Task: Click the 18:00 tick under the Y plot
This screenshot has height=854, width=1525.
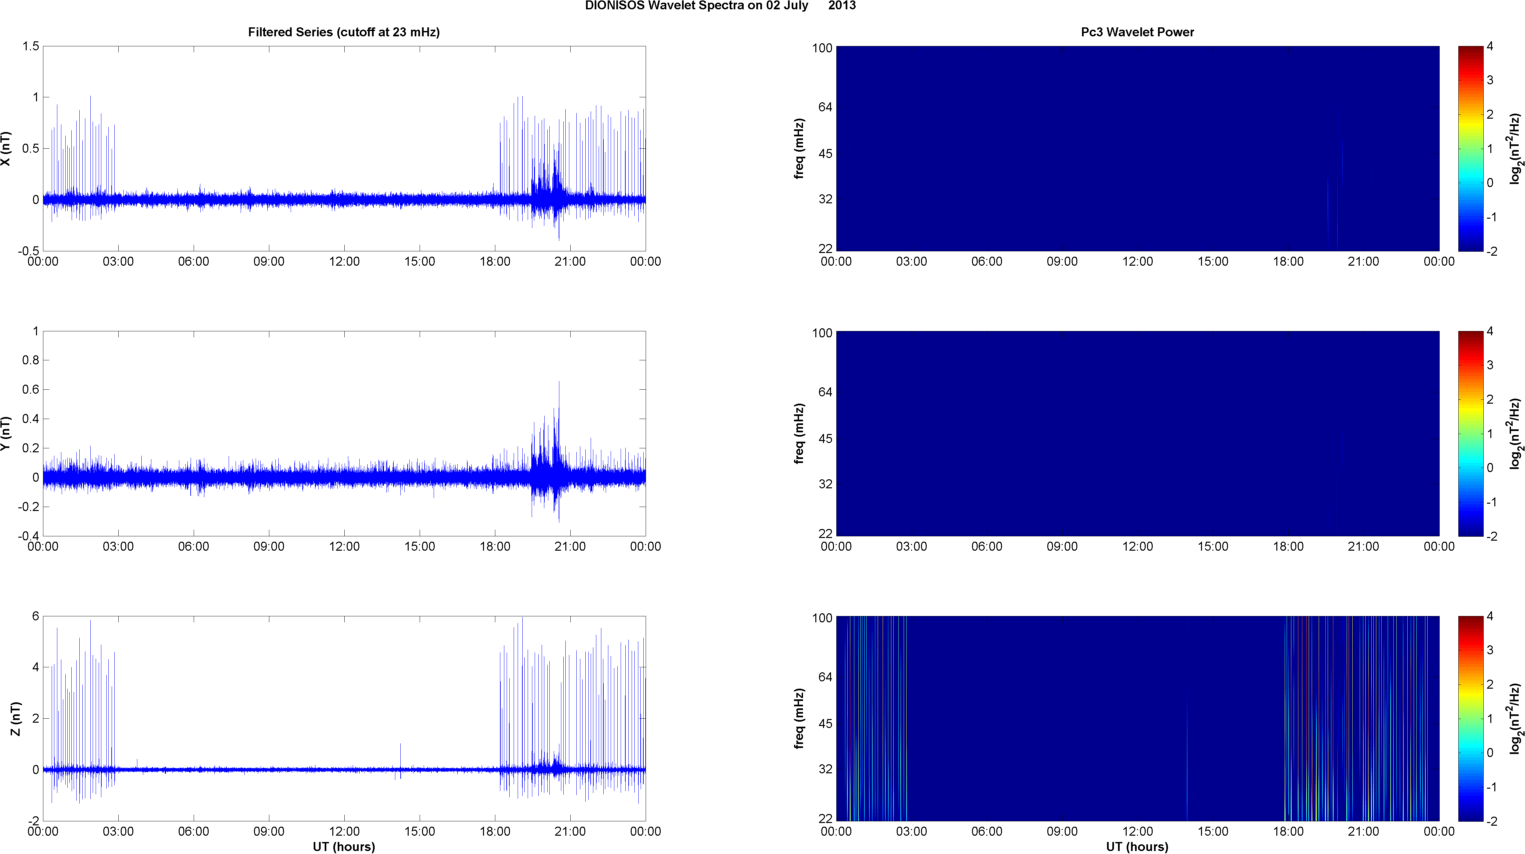Action: coord(495,547)
